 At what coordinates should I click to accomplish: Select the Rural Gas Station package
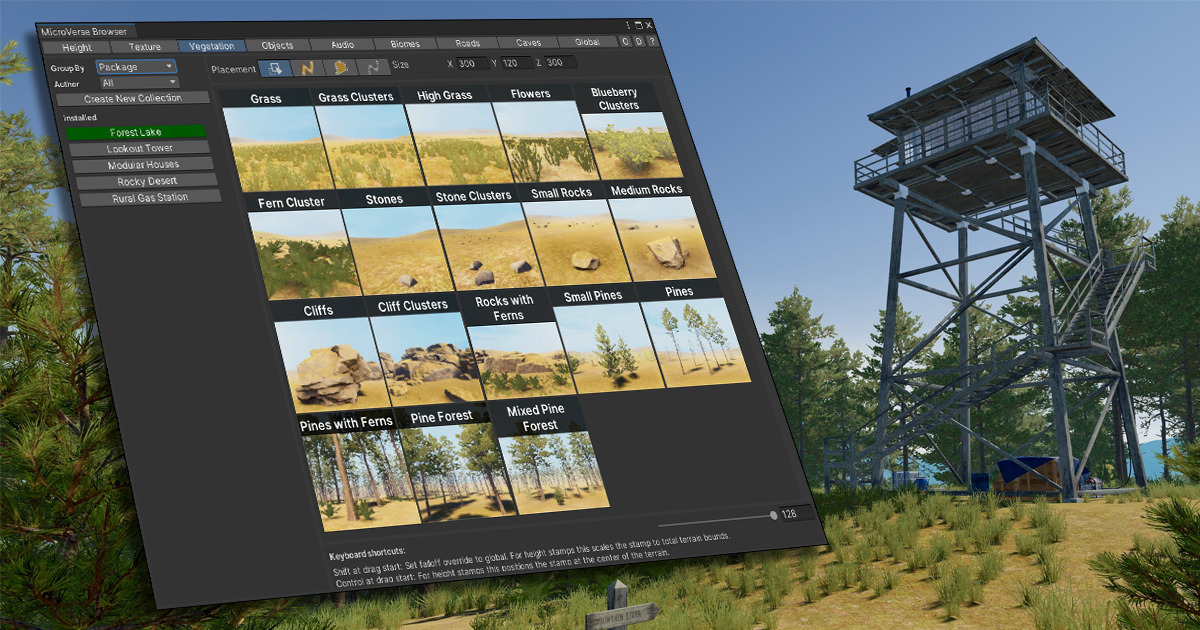tap(151, 197)
